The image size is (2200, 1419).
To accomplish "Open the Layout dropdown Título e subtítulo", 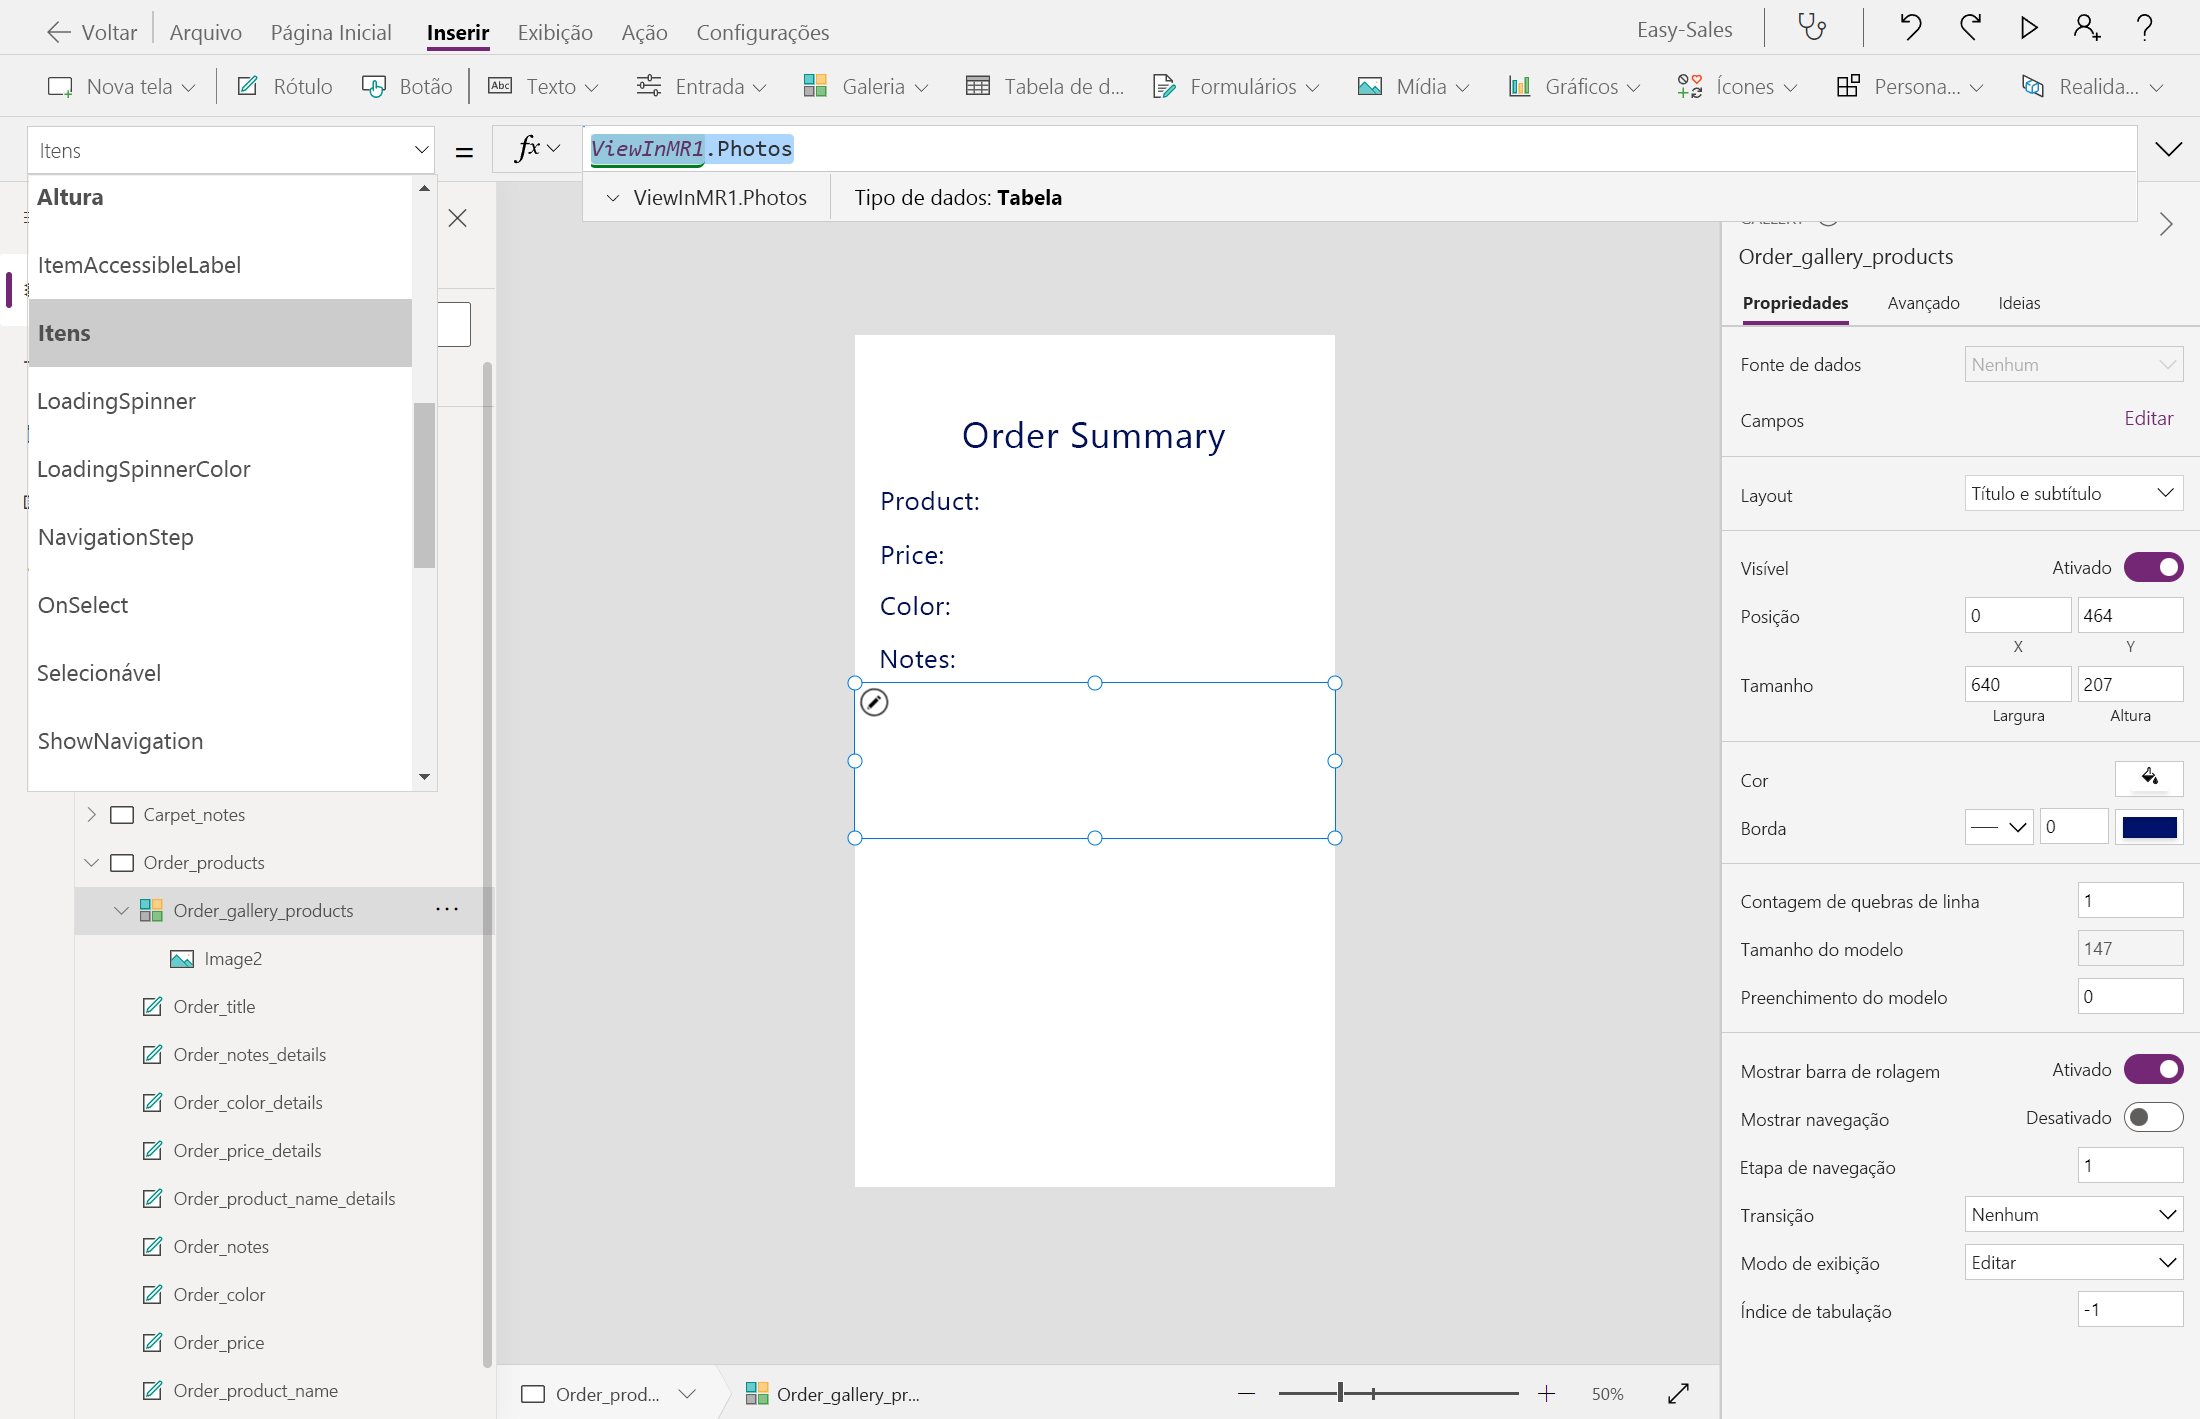I will point(2073,493).
